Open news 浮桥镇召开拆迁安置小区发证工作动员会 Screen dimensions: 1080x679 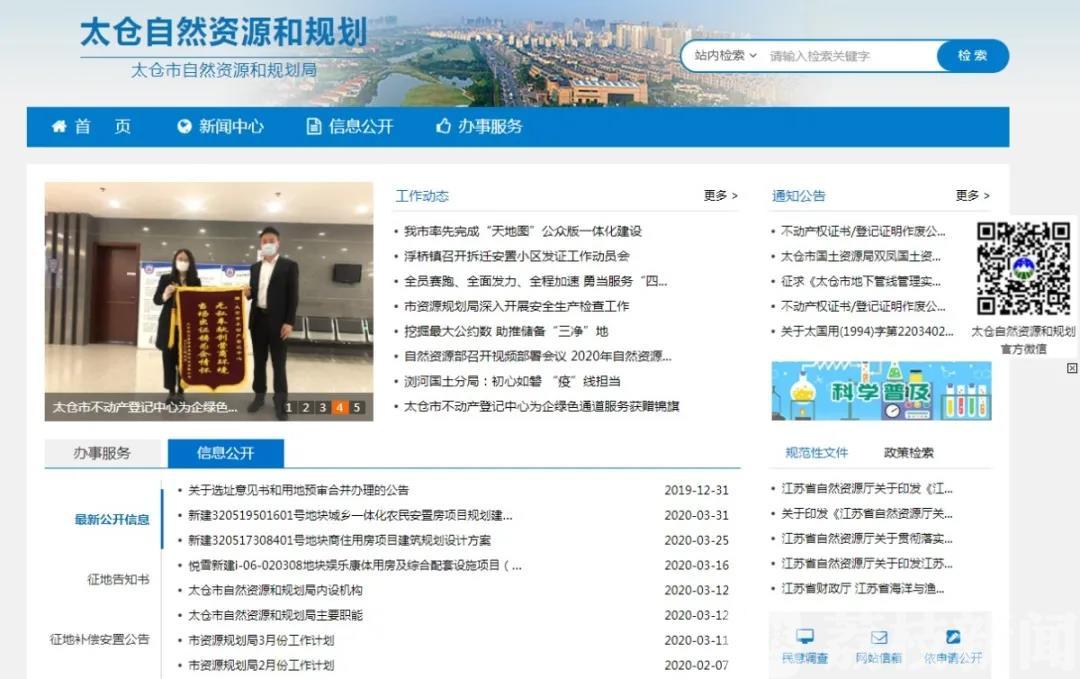click(517, 256)
